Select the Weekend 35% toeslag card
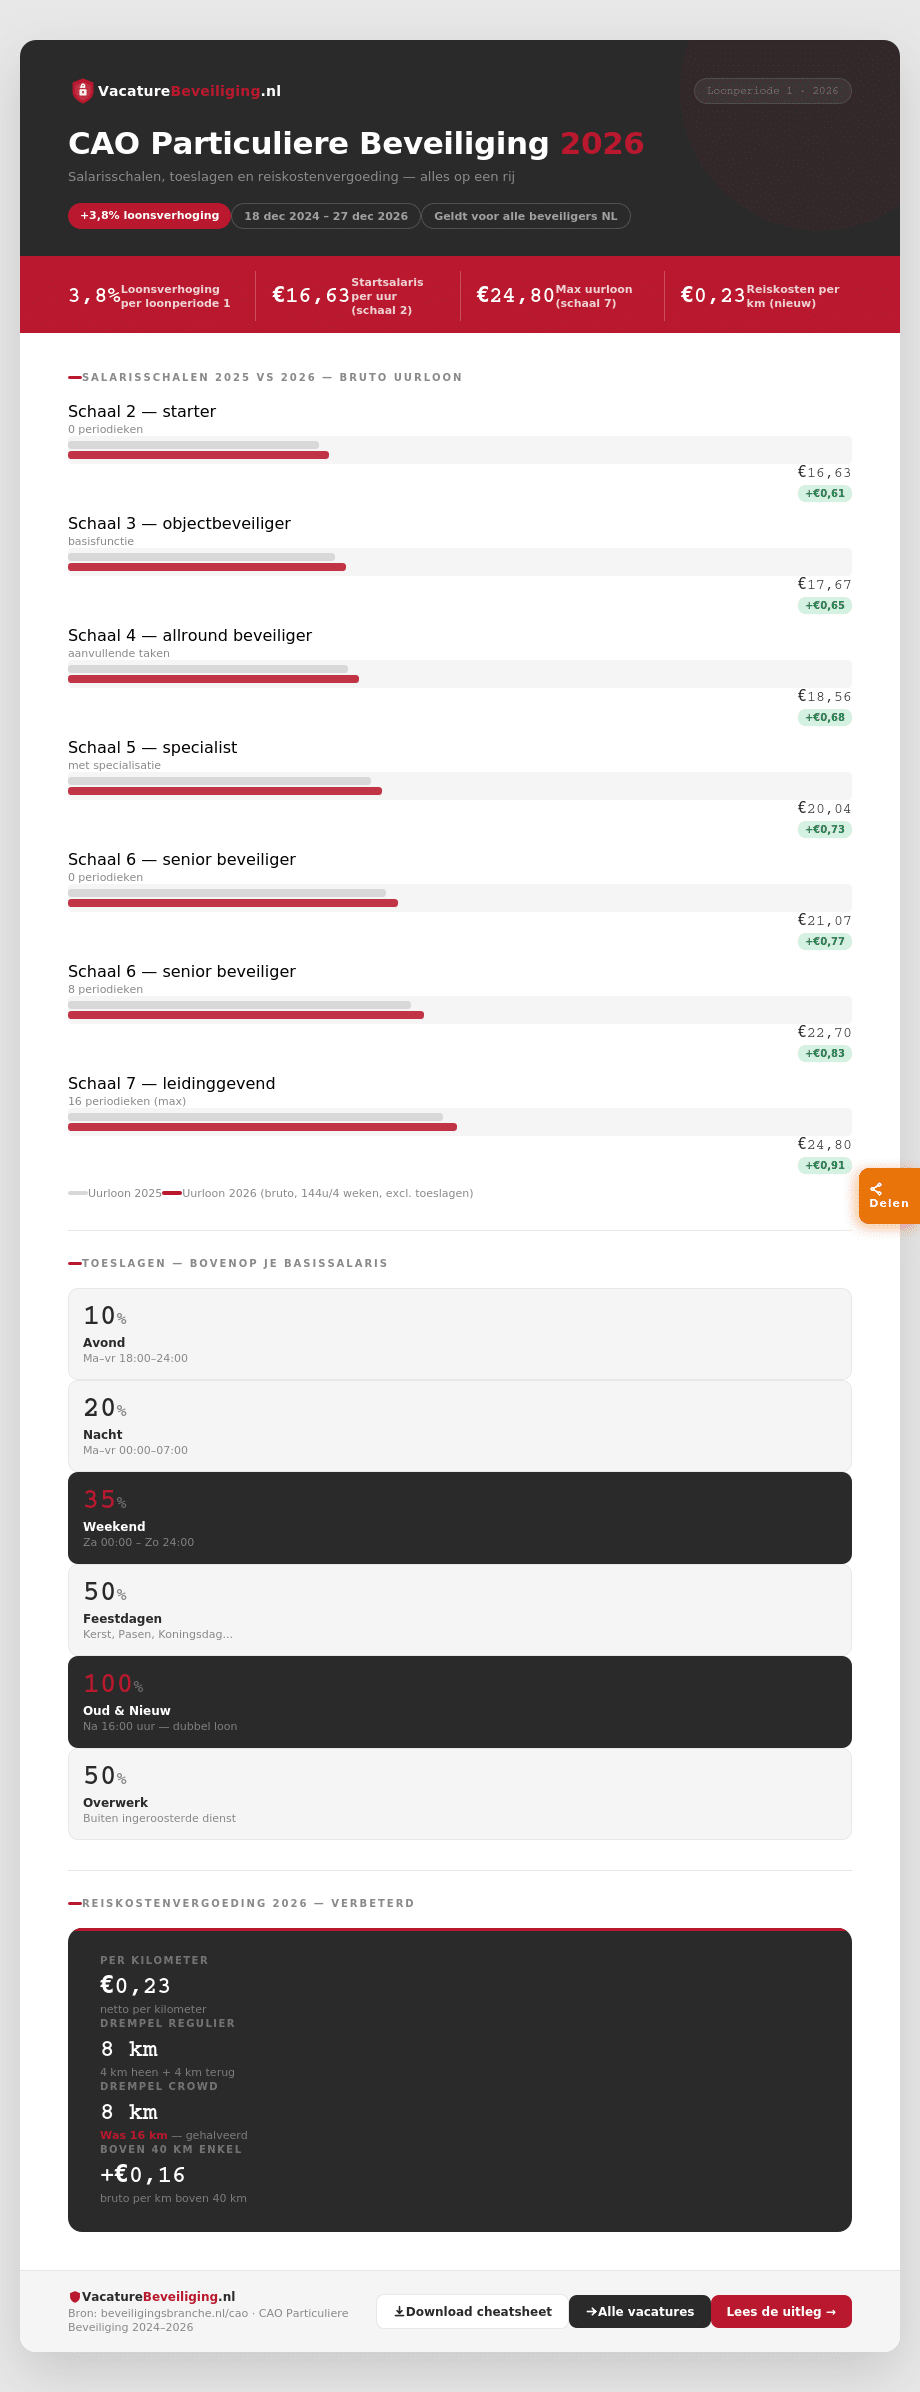Screen dimensions: 920x2392 coord(460,1518)
